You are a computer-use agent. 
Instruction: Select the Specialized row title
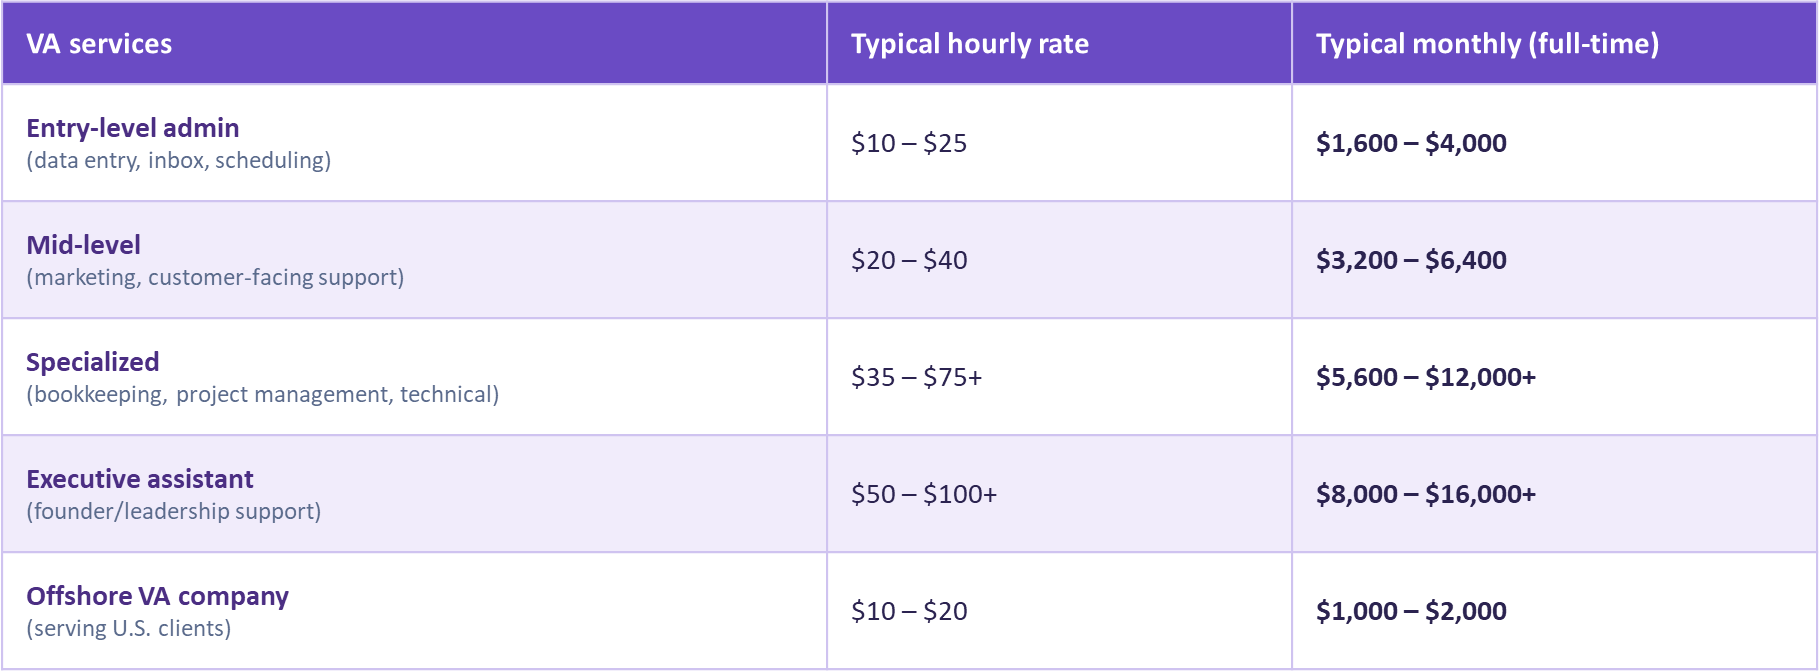(x=93, y=362)
